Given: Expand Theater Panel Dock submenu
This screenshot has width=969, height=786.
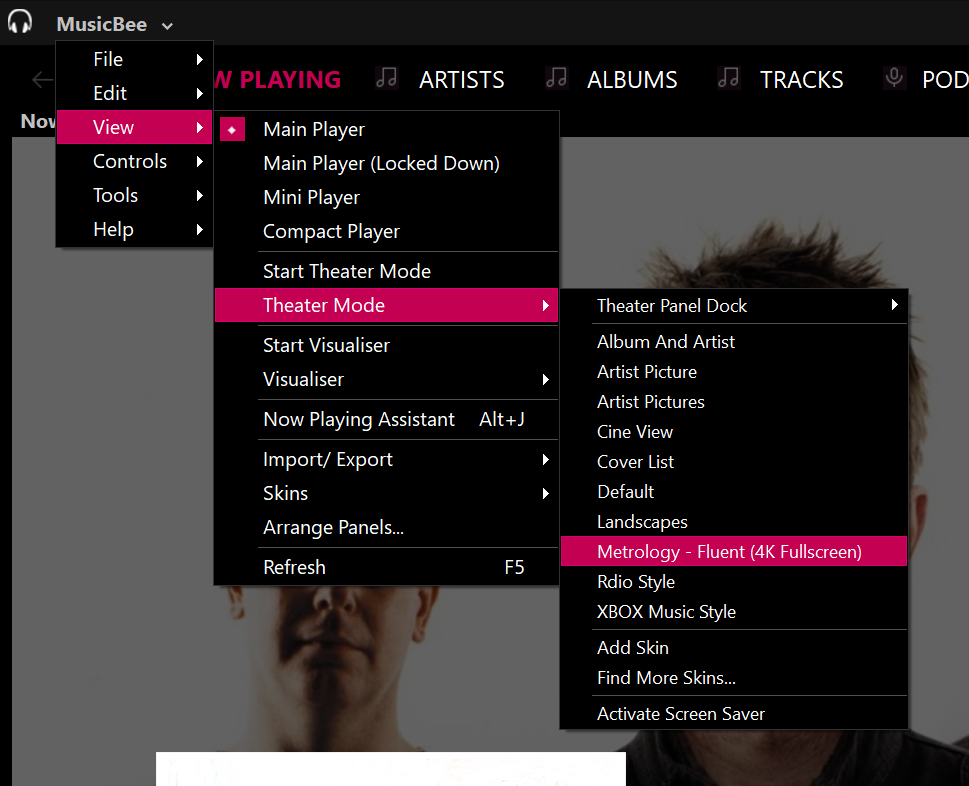Looking at the screenshot, I should coord(734,306).
